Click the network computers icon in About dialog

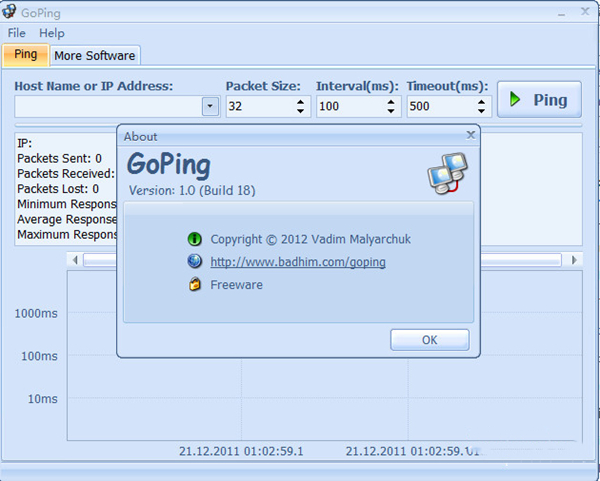coord(447,172)
